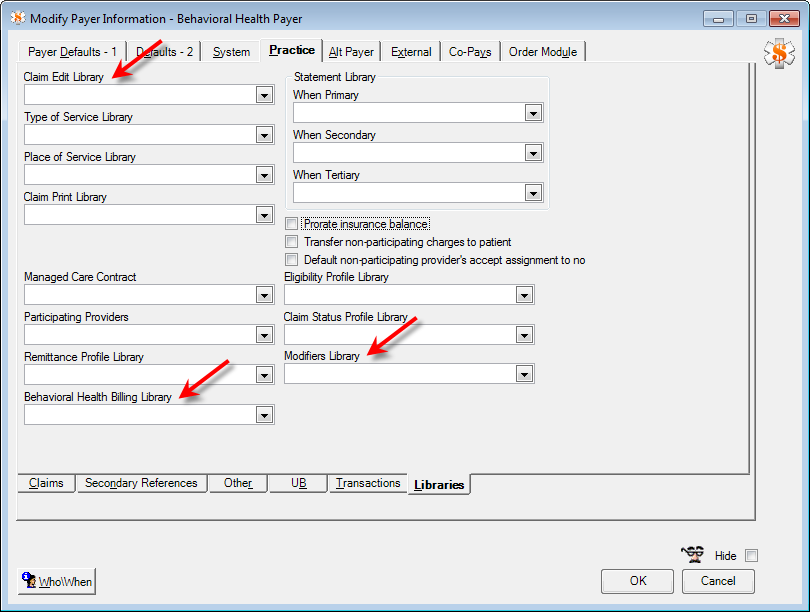
Task: Close the Modify Payer Information window
Action: [784, 19]
